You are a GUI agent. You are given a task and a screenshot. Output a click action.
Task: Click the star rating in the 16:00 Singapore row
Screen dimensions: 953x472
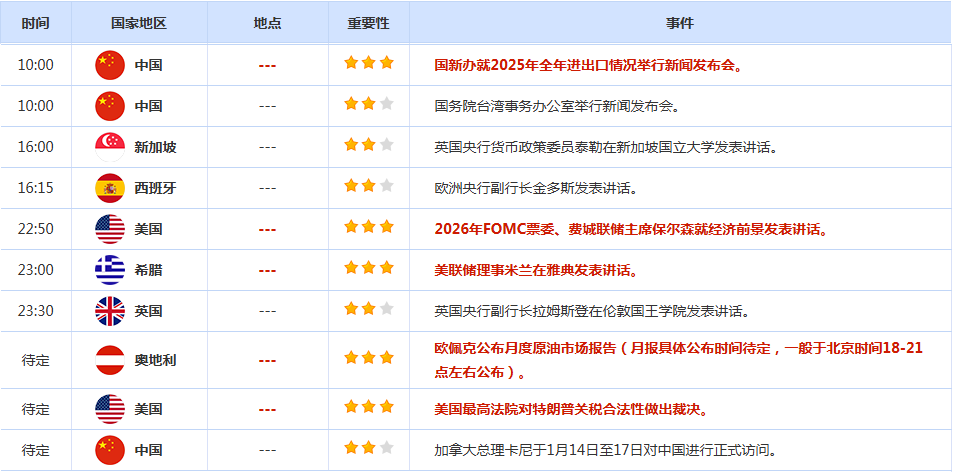click(369, 145)
